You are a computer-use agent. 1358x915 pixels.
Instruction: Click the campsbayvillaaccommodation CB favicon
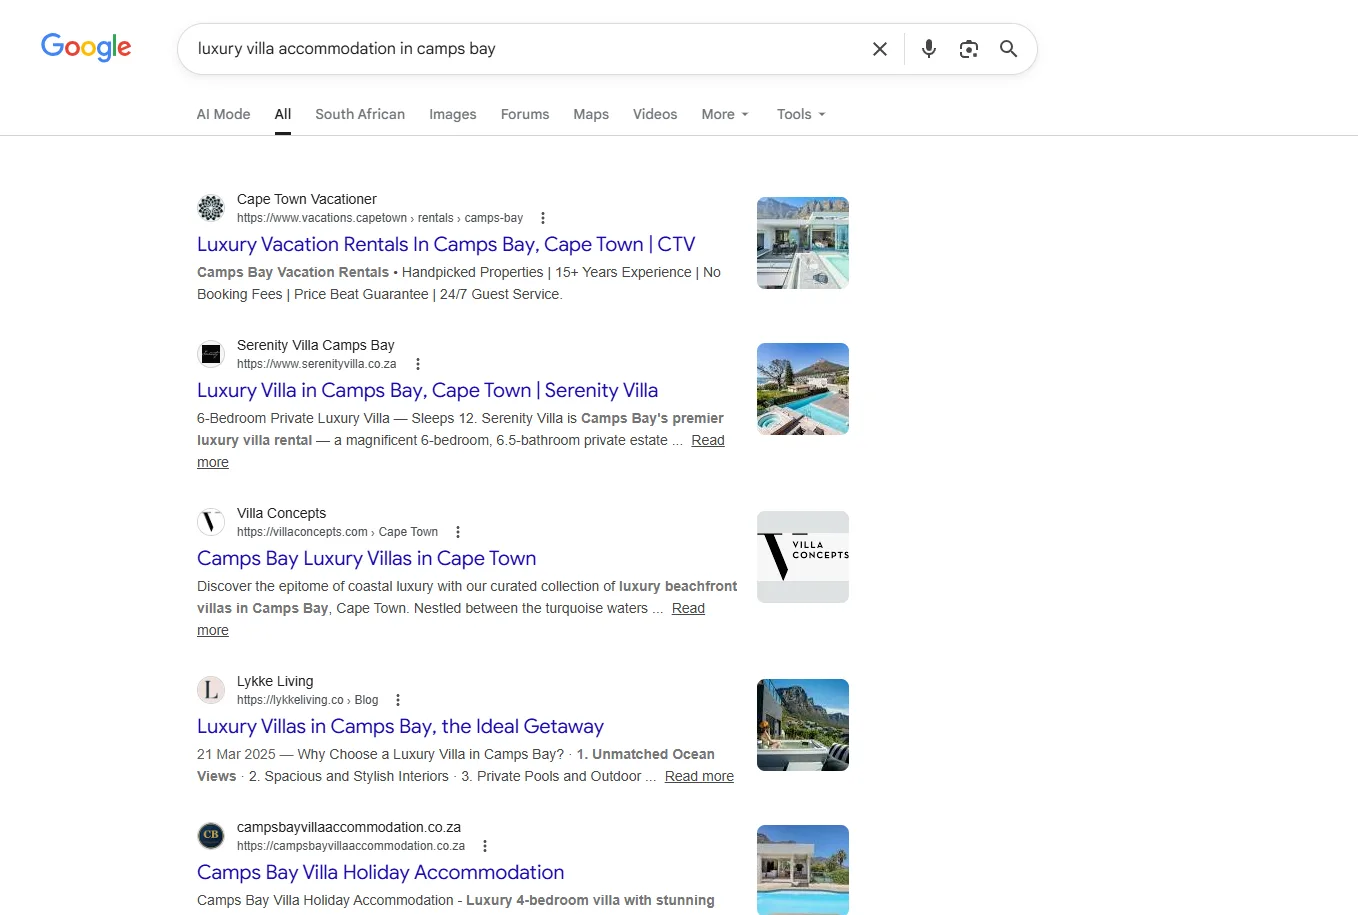211,836
